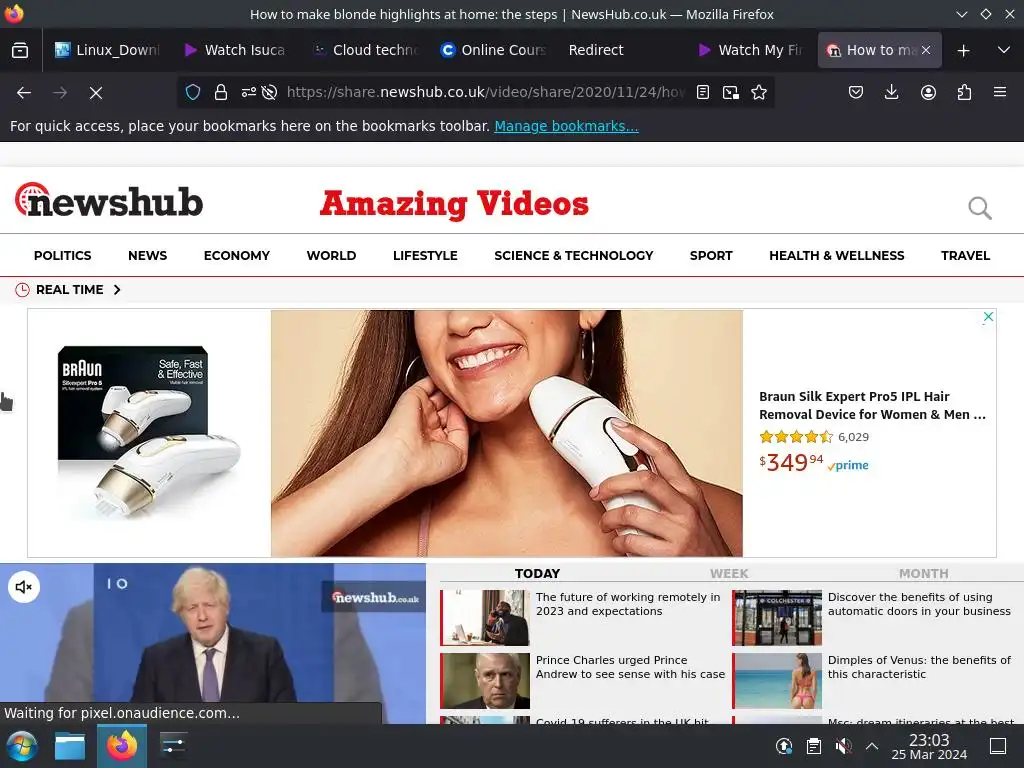Open Save to Pocket icon
Screen dimensions: 1024x768
pyautogui.click(x=856, y=92)
